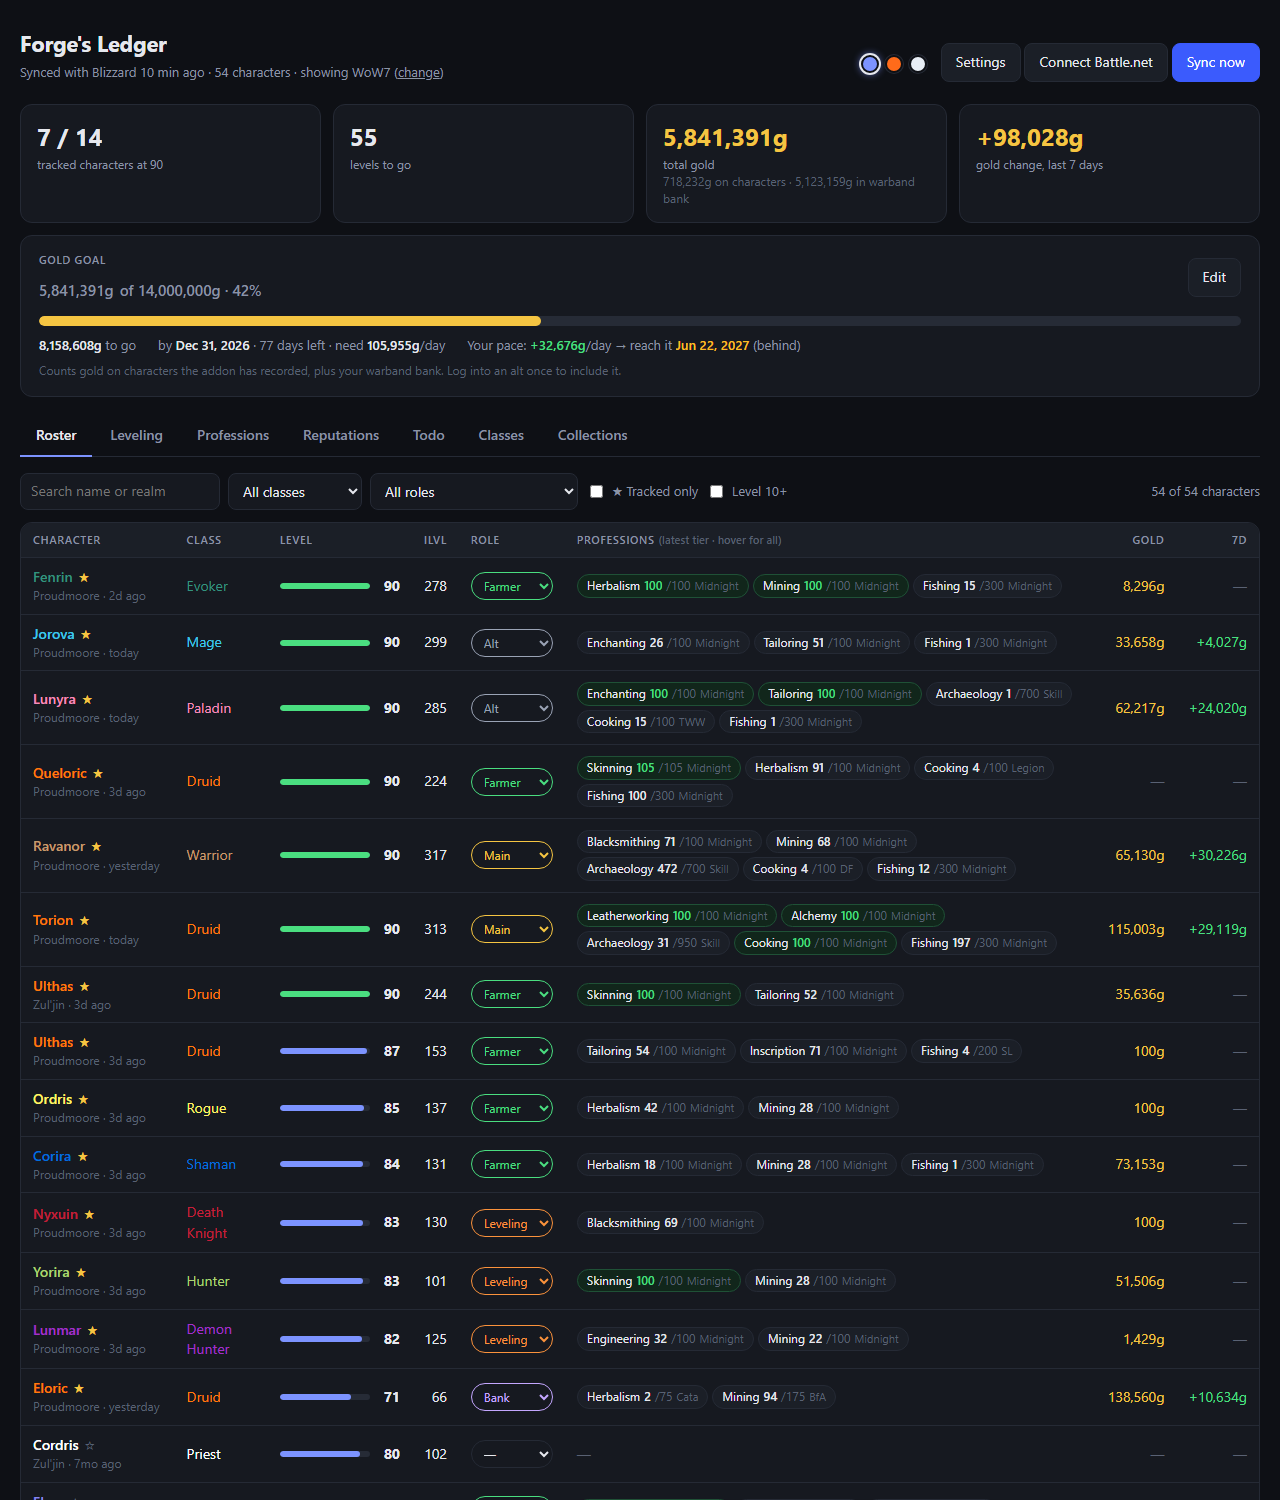Click the 7 / 14 tracked characters card
Image resolution: width=1280 pixels, height=1500 pixels.
click(x=170, y=164)
